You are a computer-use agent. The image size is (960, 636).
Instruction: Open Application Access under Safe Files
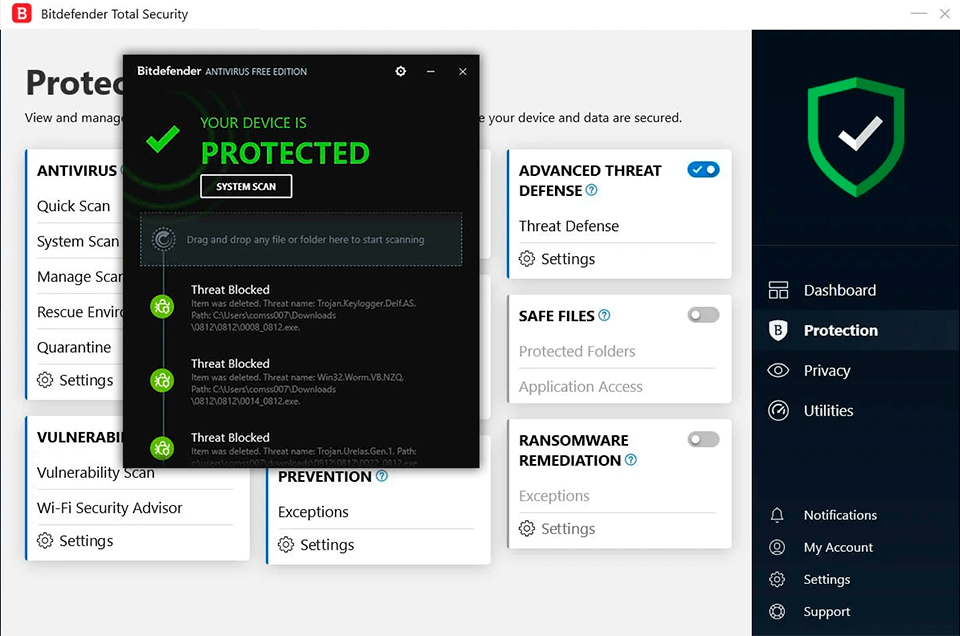(x=581, y=387)
